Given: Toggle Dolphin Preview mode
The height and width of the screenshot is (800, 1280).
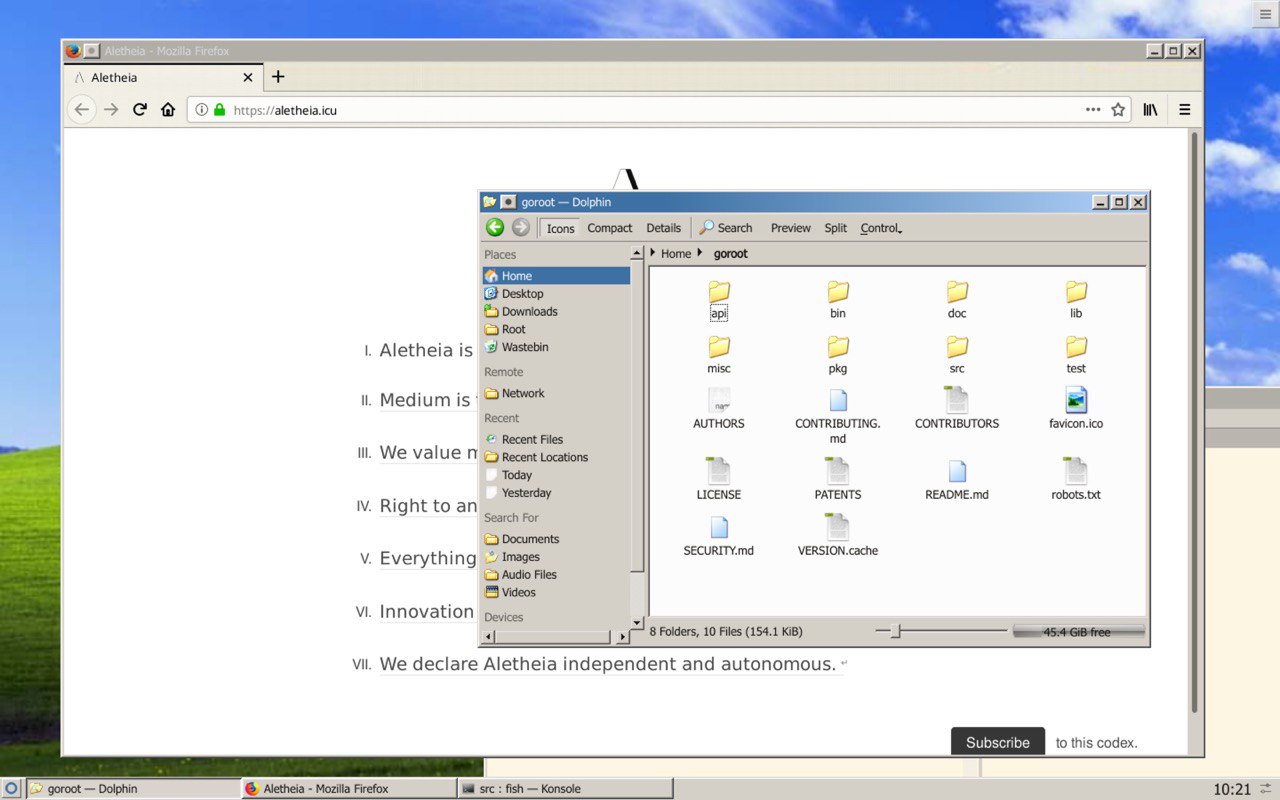Looking at the screenshot, I should (790, 228).
